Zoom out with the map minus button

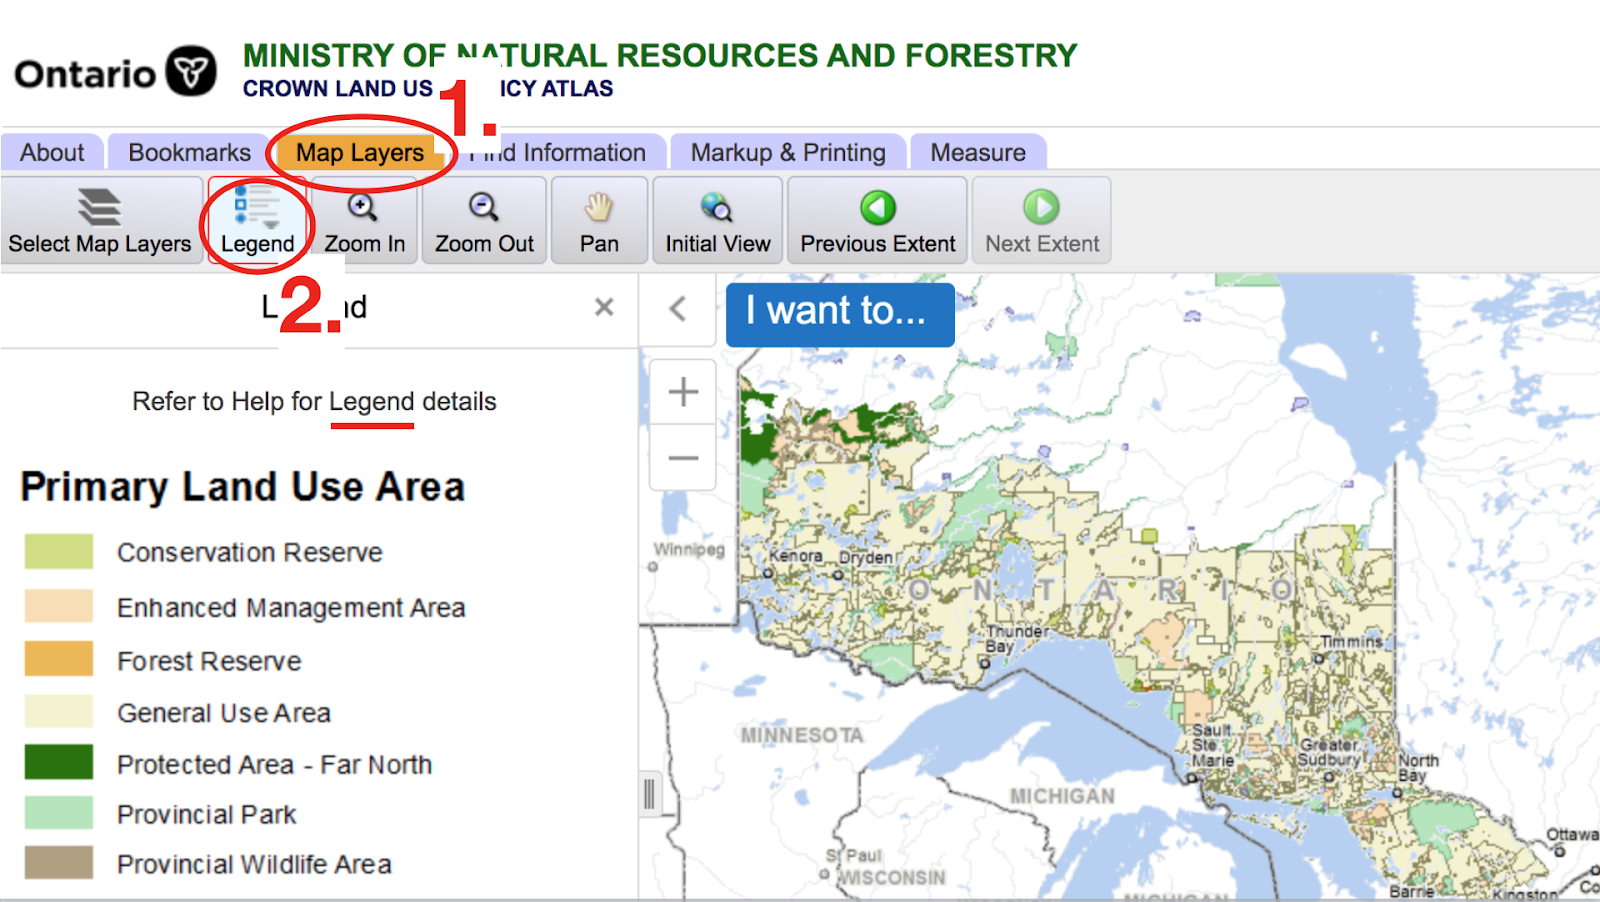click(683, 458)
